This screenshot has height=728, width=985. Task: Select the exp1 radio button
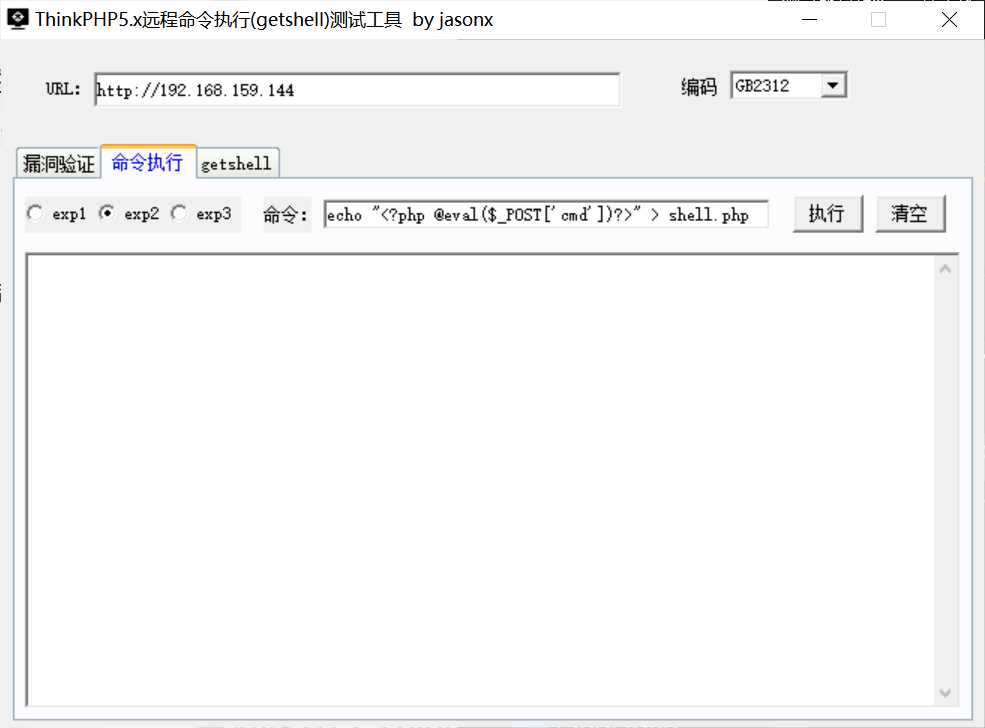36,214
